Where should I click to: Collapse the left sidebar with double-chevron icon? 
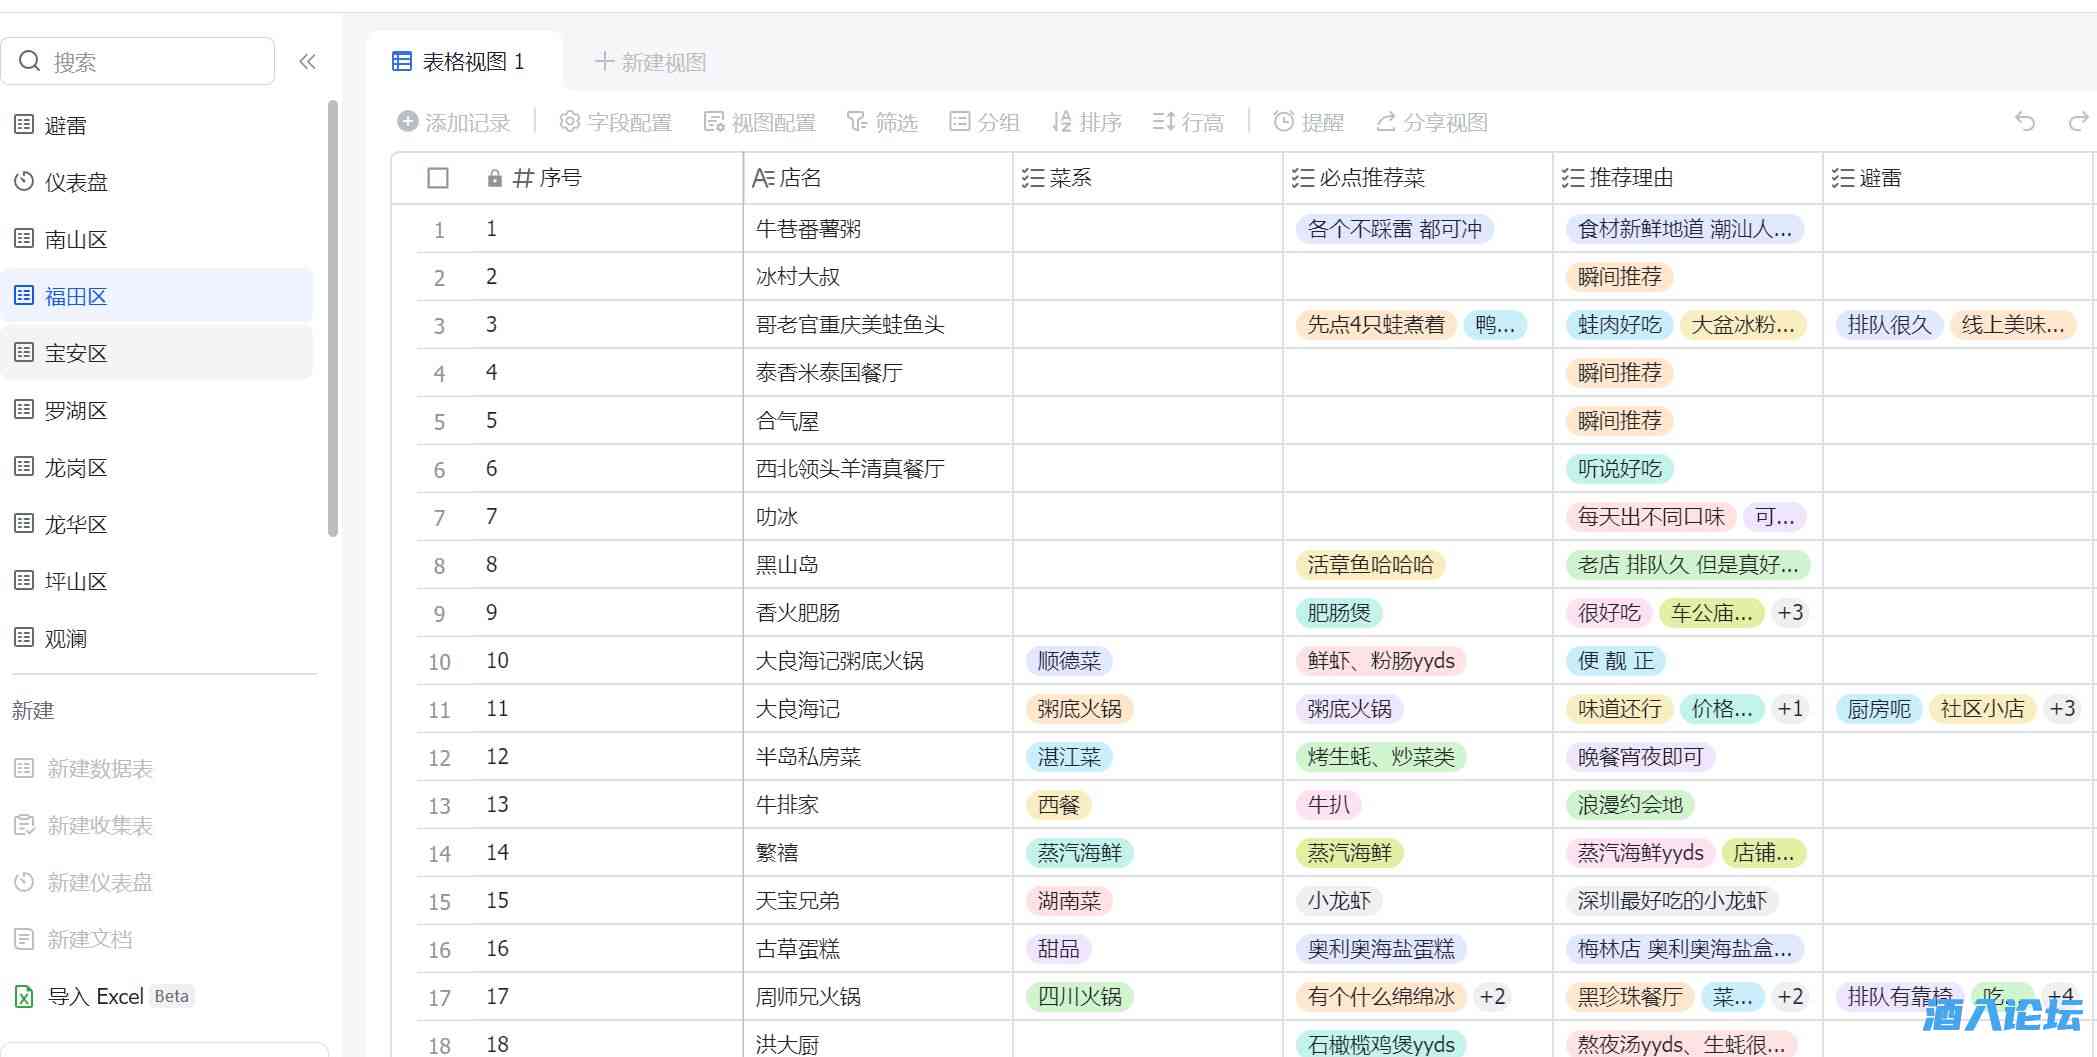click(307, 62)
